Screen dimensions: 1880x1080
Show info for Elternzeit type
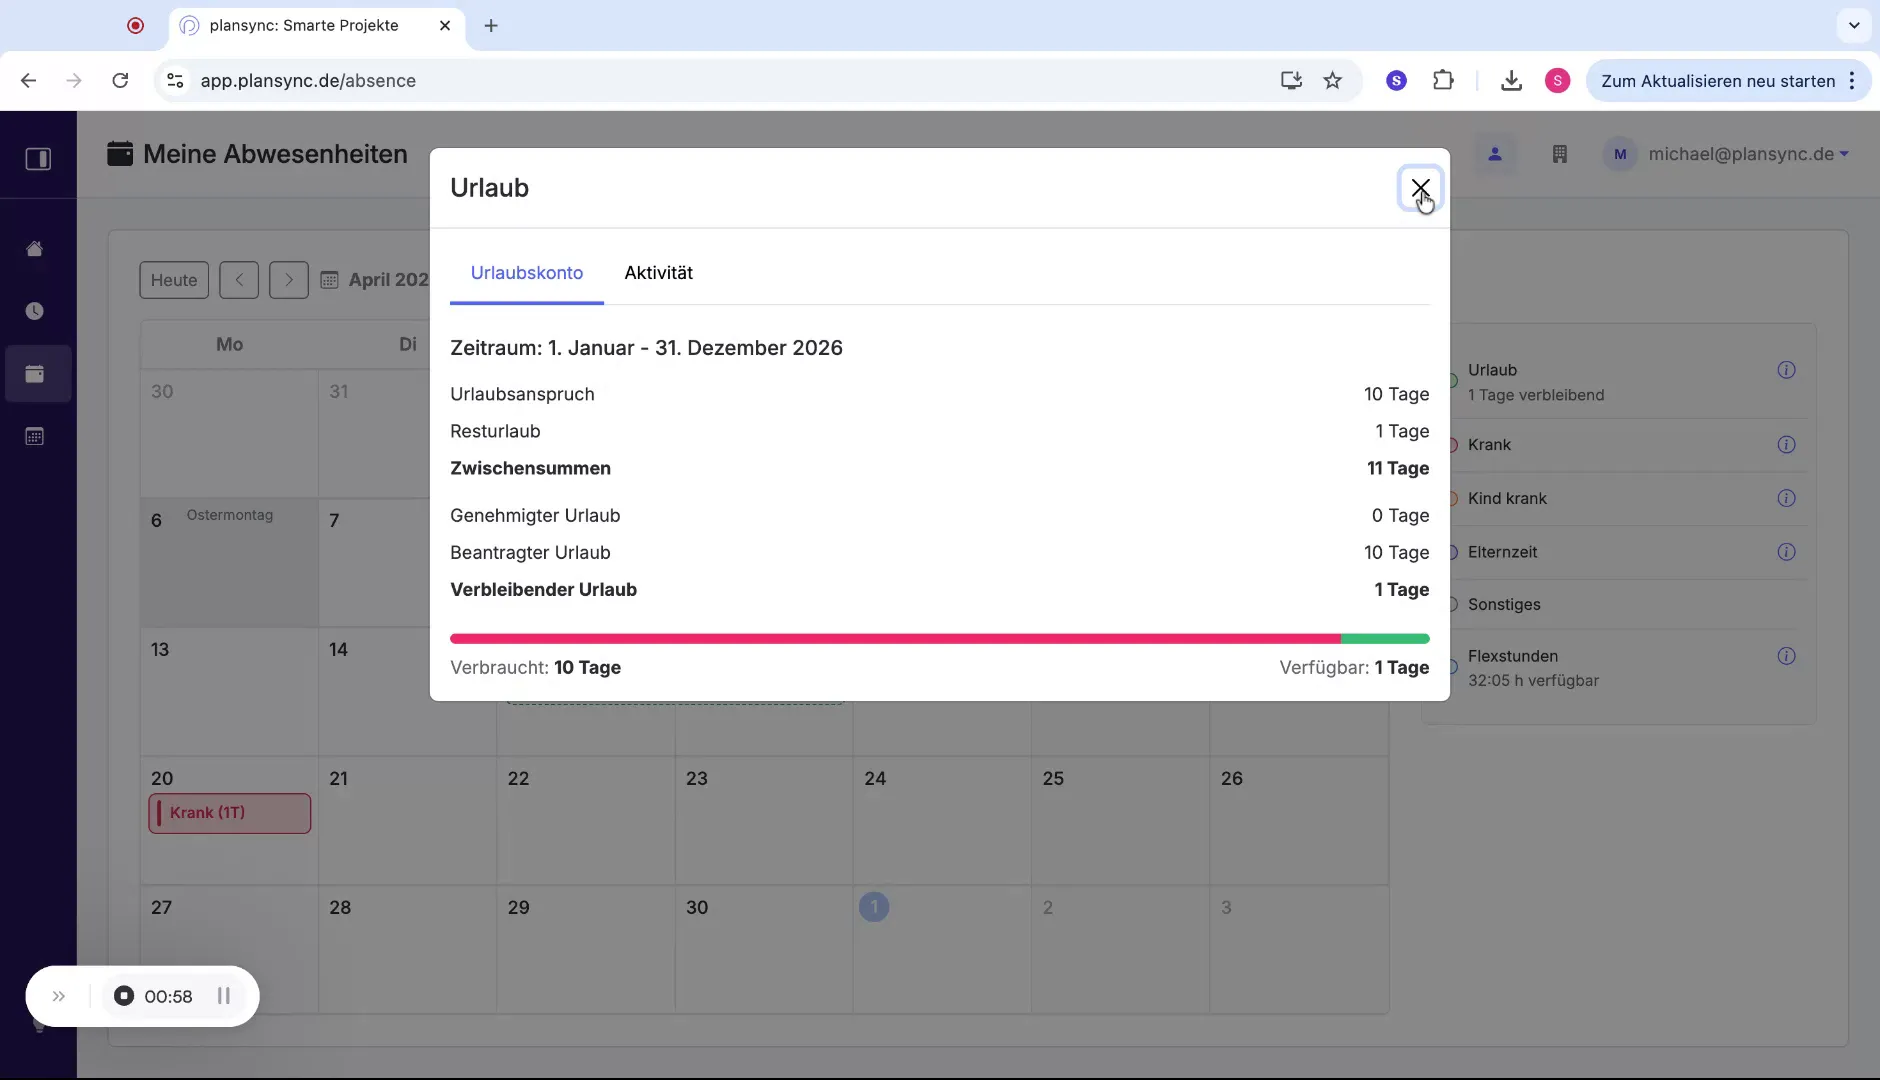(1786, 552)
